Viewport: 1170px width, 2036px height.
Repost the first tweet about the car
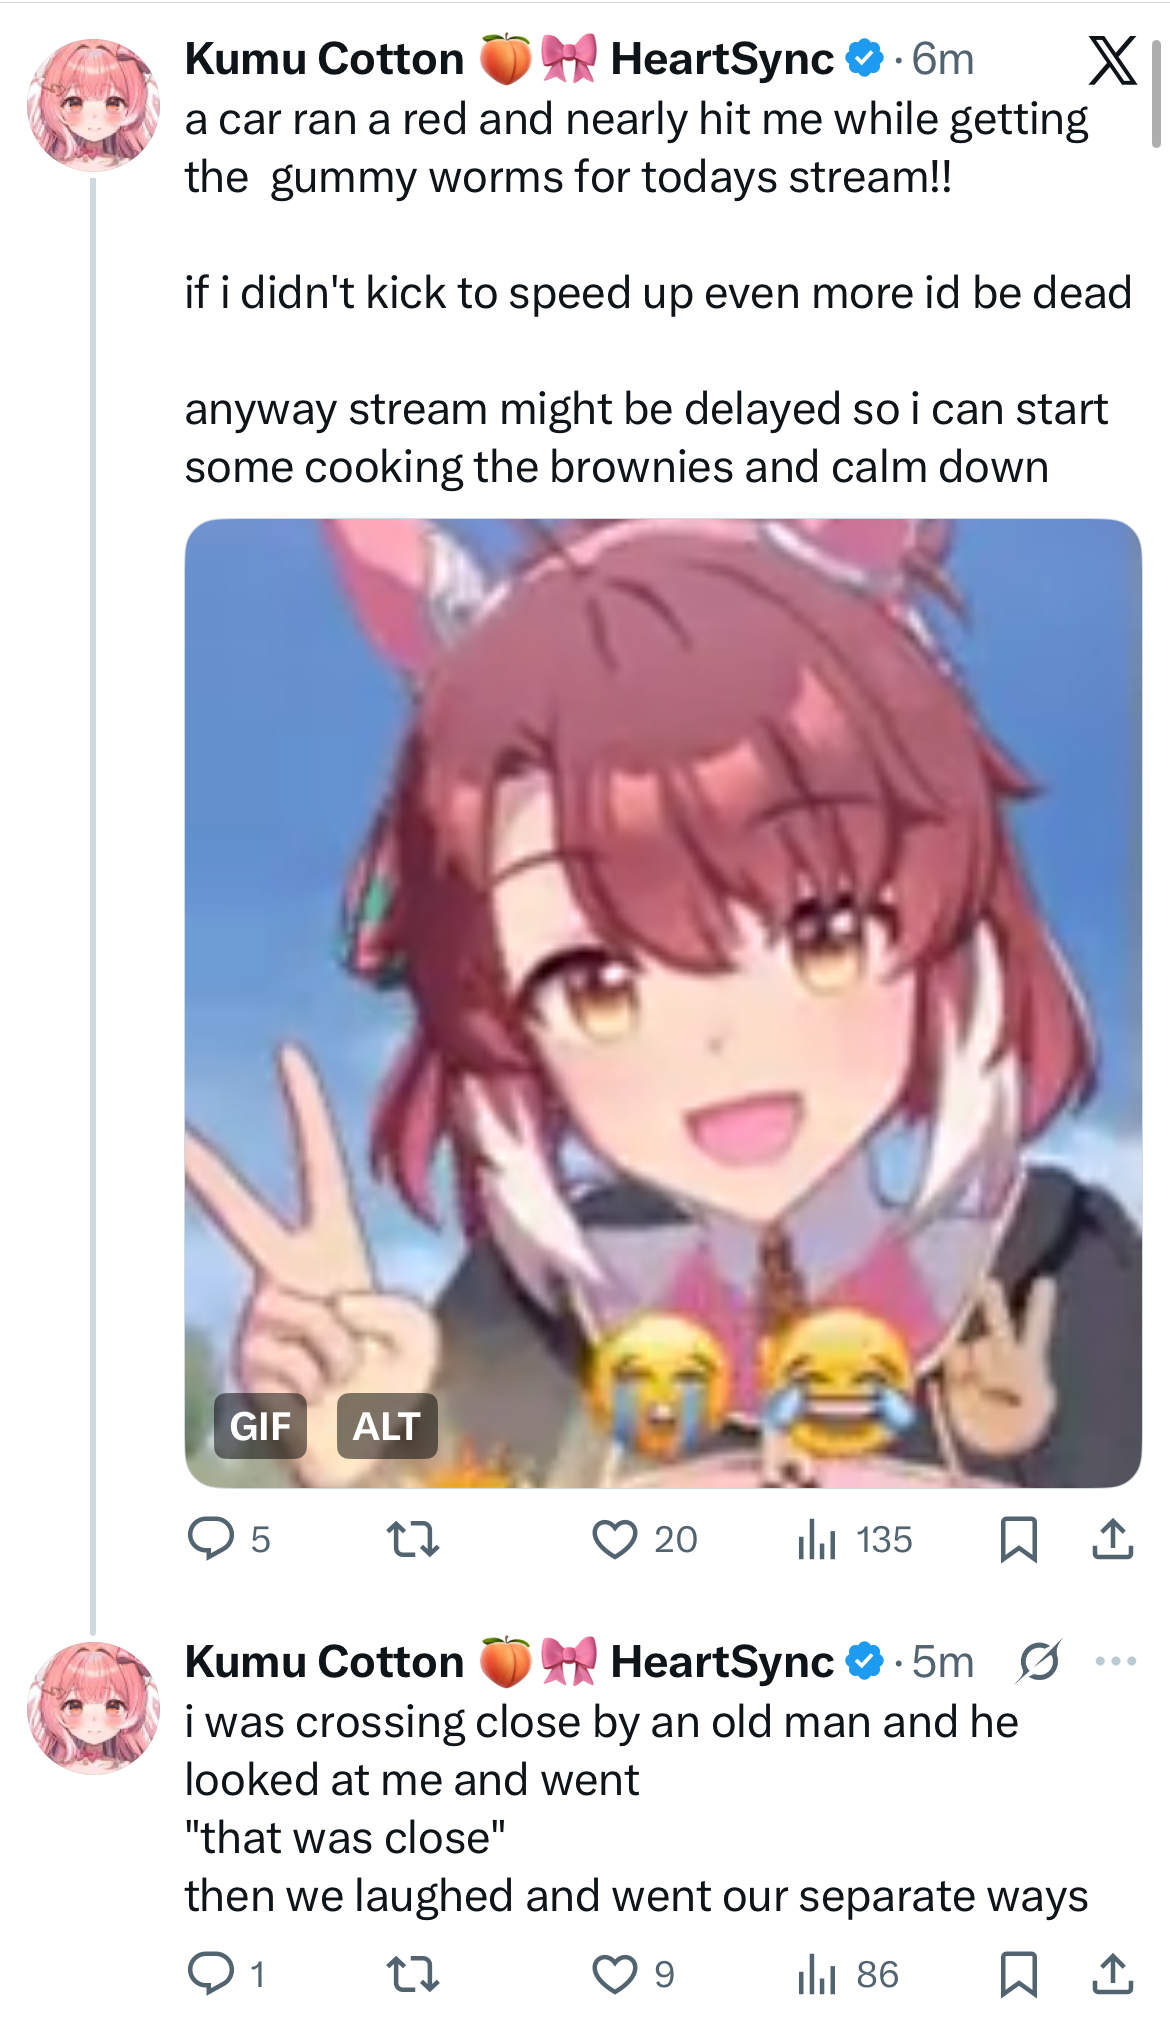coord(413,1539)
